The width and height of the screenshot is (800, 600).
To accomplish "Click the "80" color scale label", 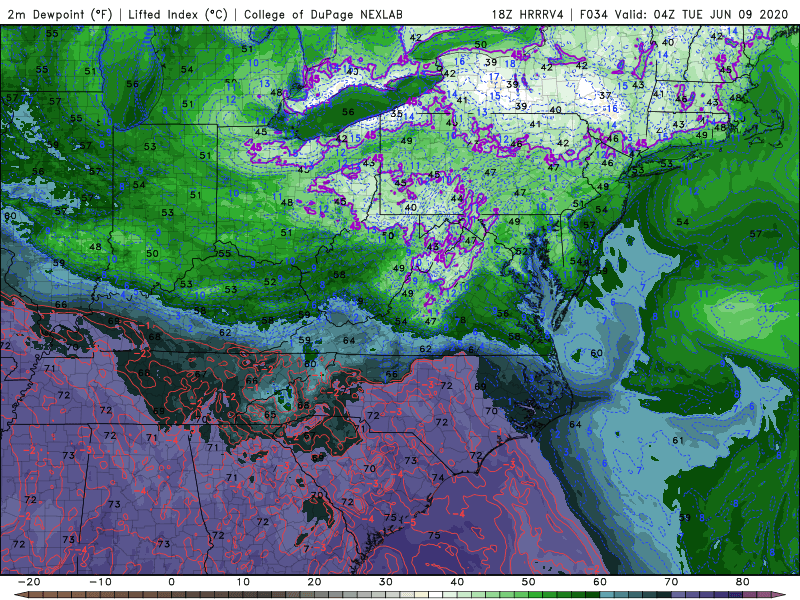I will click(743, 582).
